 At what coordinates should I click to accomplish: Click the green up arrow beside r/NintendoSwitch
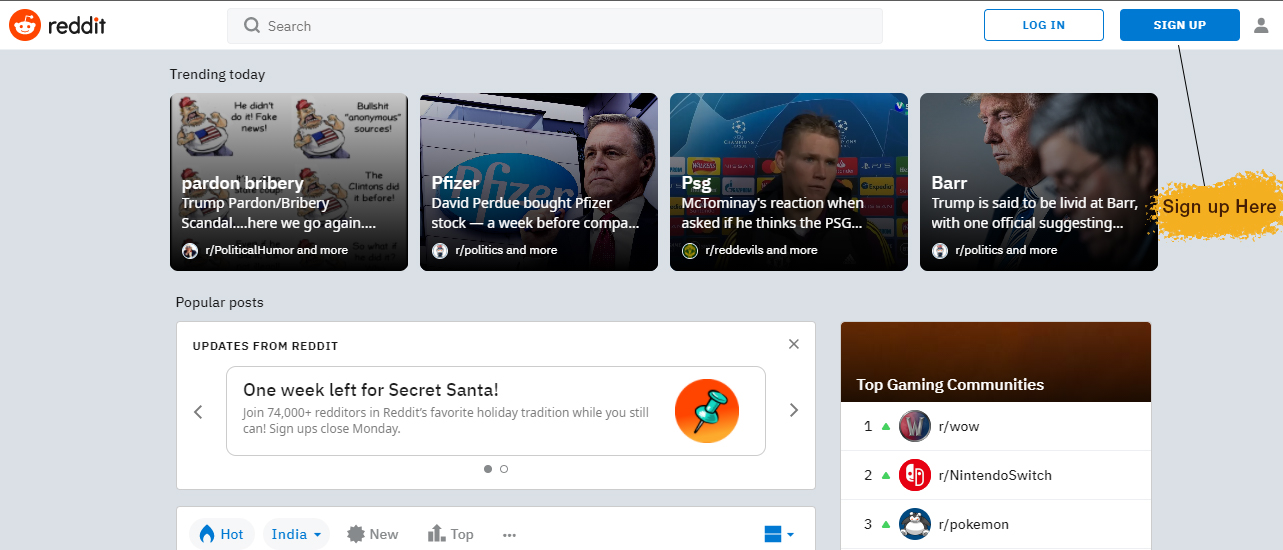pyautogui.click(x=885, y=475)
